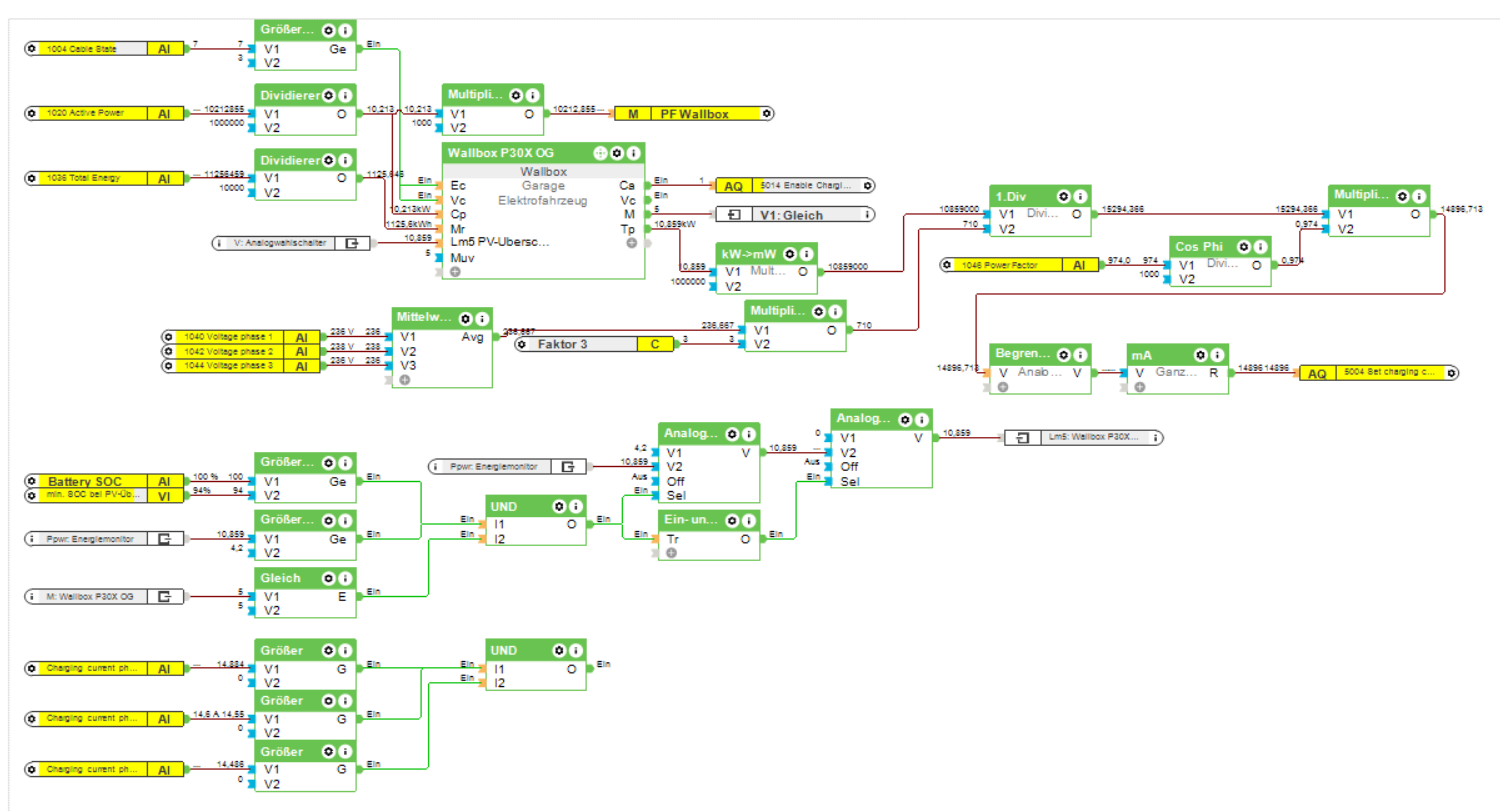Click gear icon beside Battery SOC input
The image size is (1500, 811).
[30, 481]
